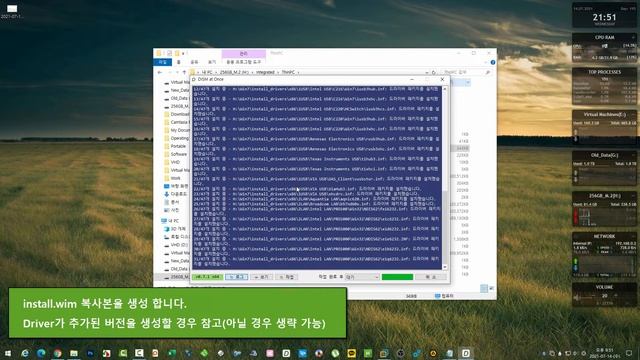
Task: Click the 작업 button in DISM at Once
Action: coord(287,277)
